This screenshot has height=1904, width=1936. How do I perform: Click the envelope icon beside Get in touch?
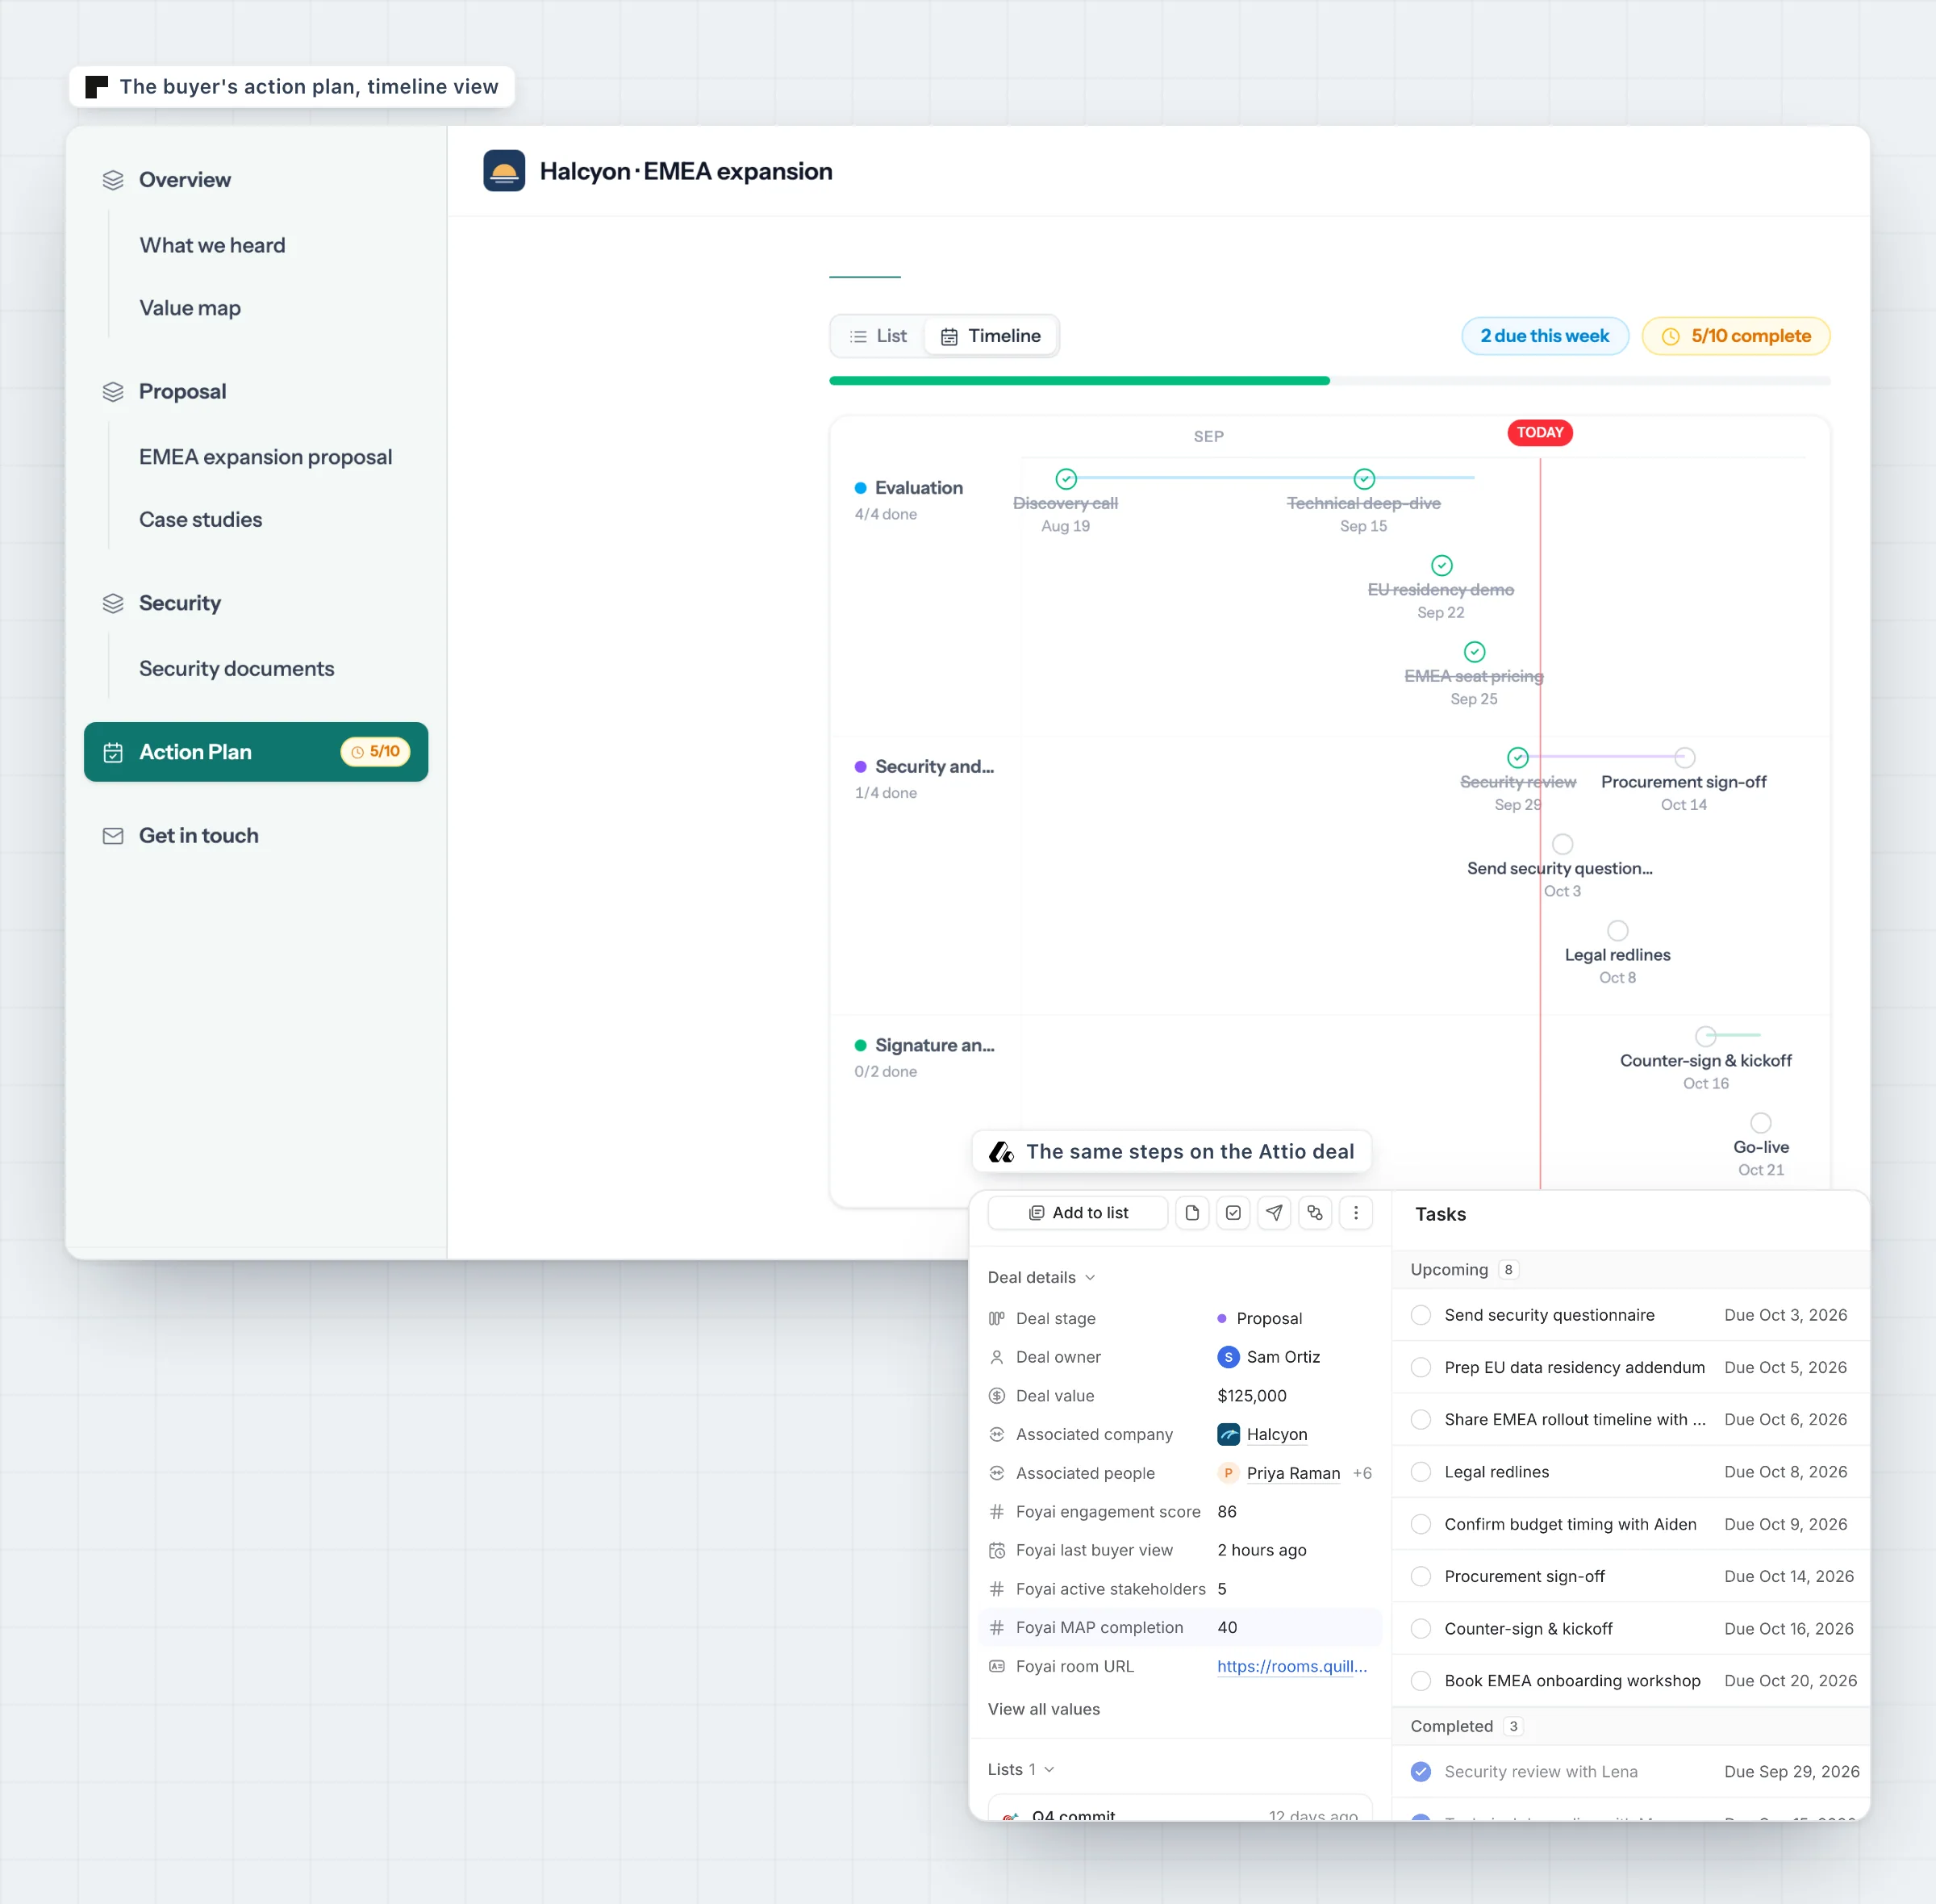coord(113,836)
